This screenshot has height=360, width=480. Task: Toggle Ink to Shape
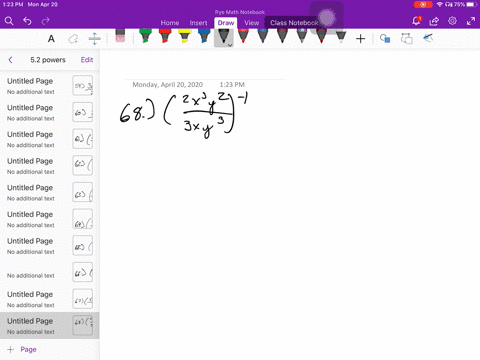tap(407, 39)
